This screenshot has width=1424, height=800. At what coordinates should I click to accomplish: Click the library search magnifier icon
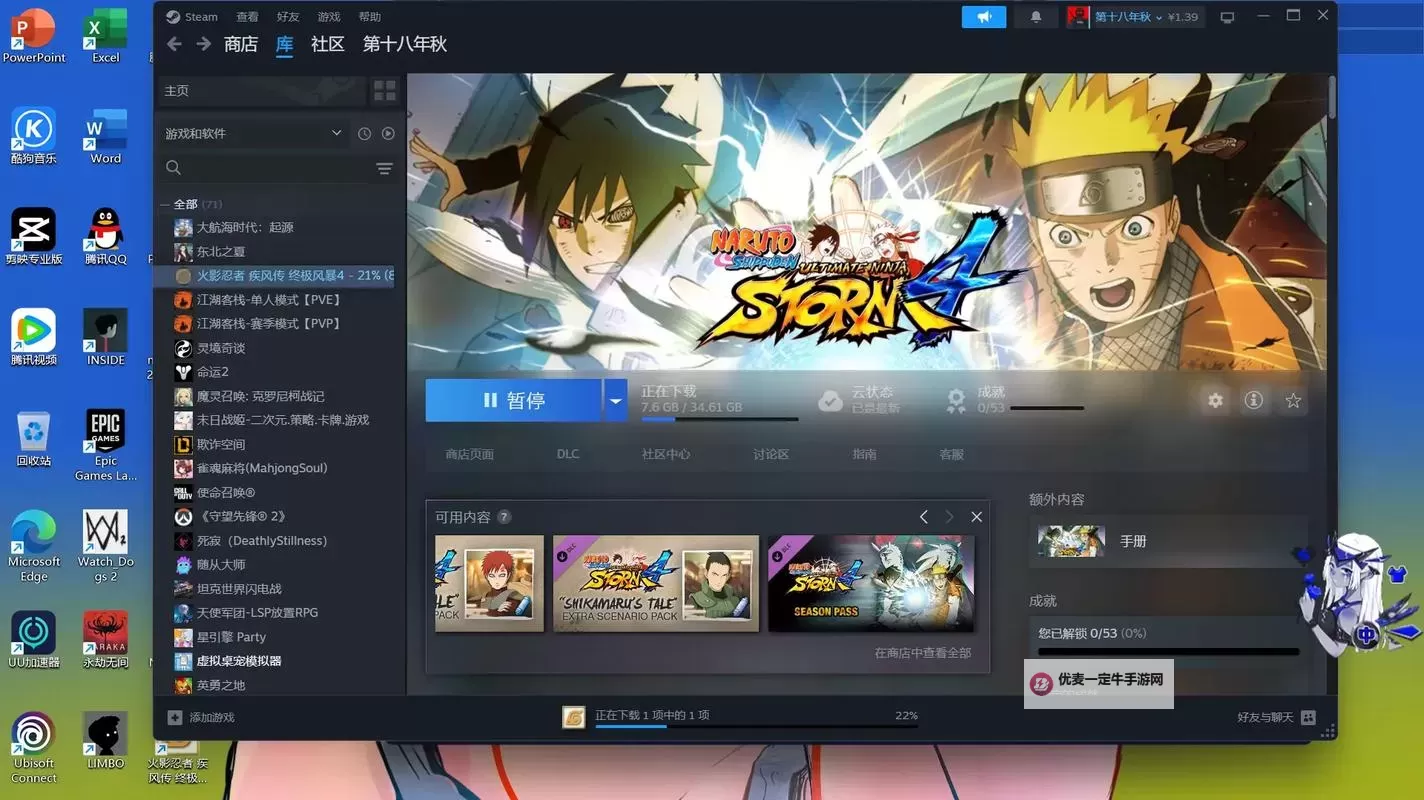click(x=174, y=168)
